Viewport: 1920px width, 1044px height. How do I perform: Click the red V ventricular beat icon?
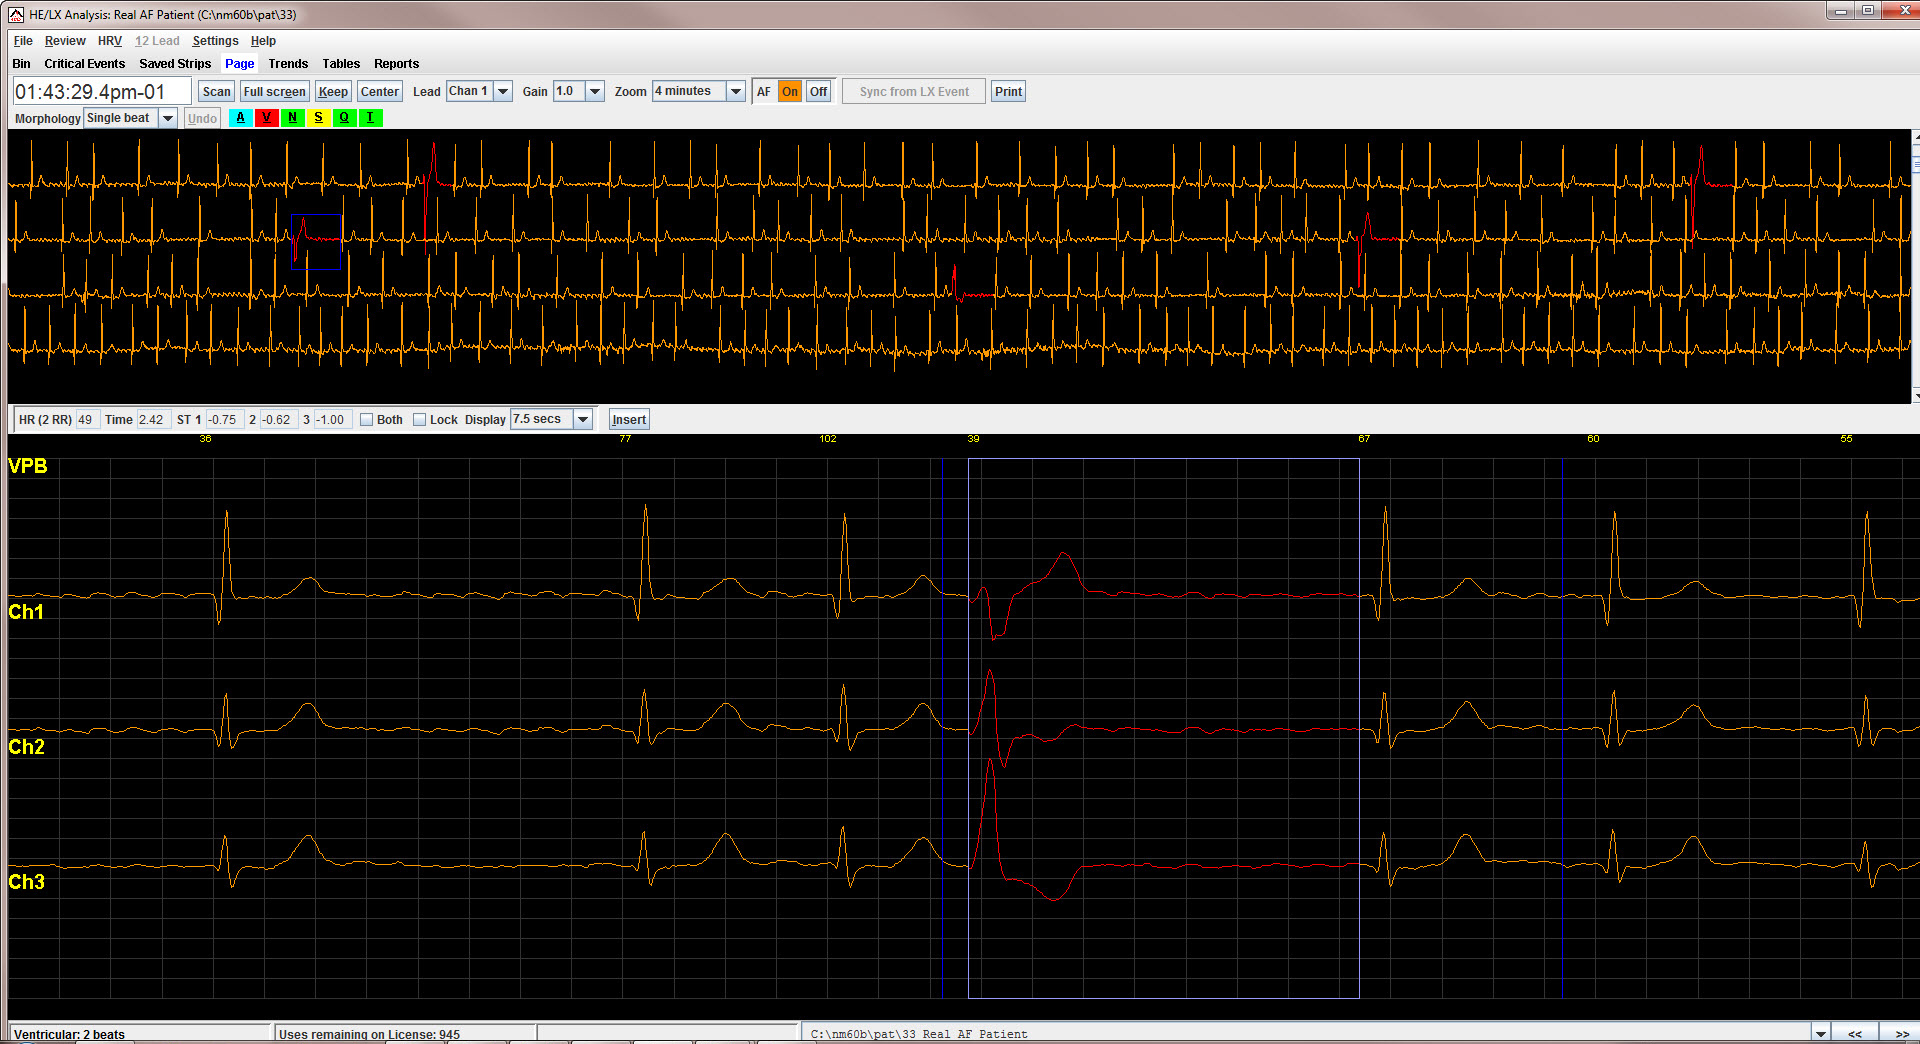coord(266,118)
